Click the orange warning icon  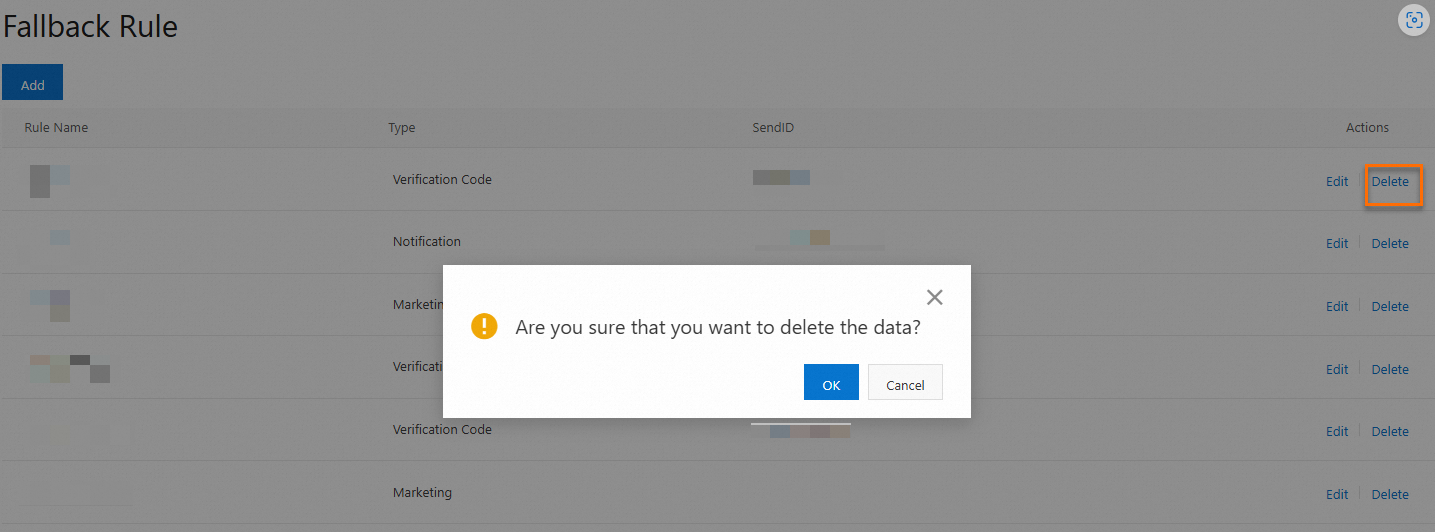pyautogui.click(x=484, y=326)
